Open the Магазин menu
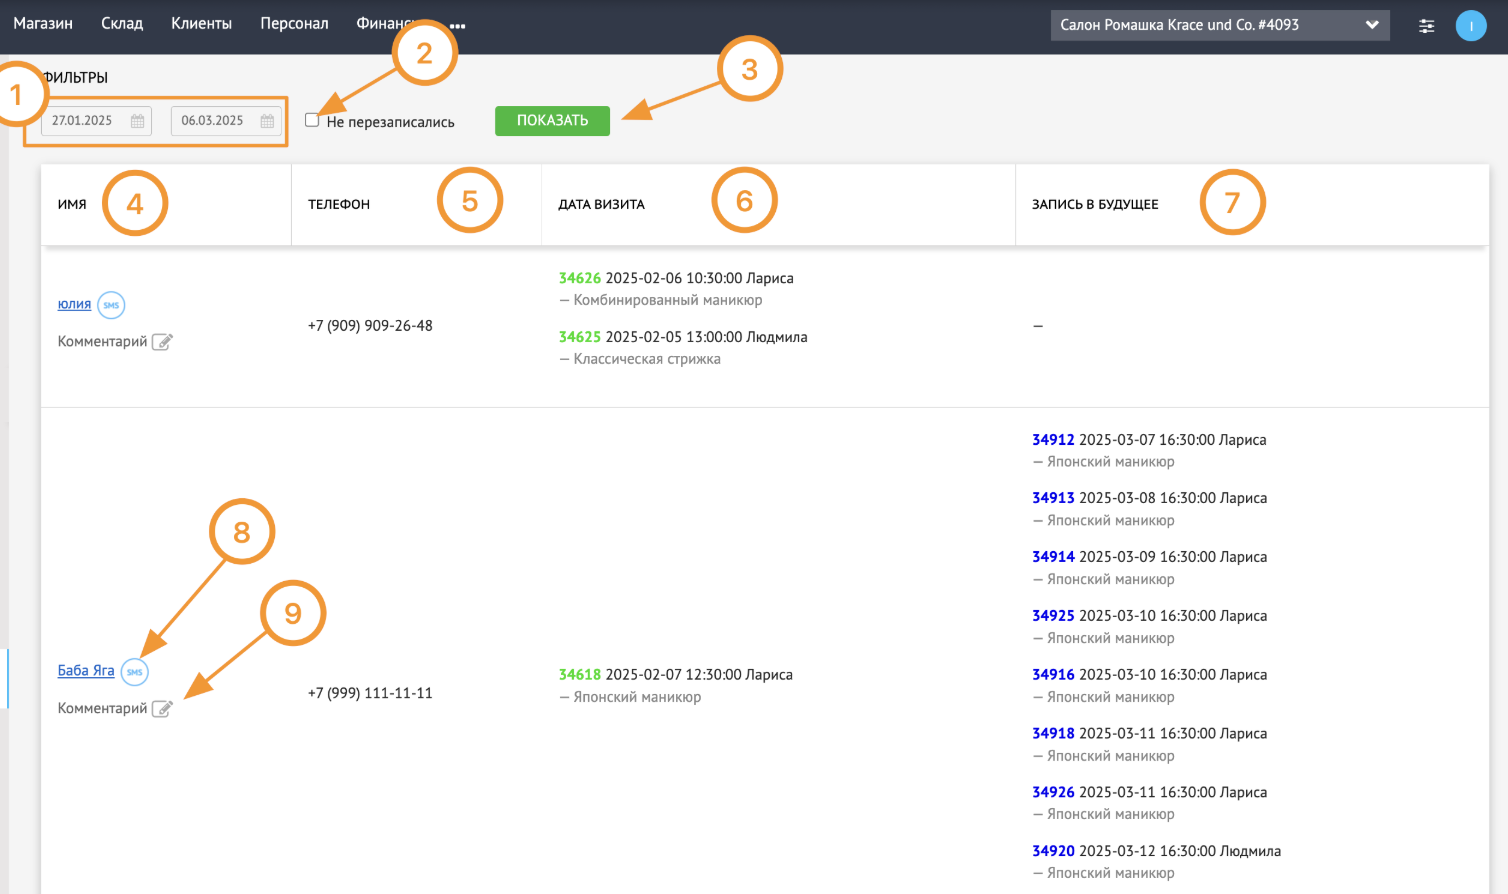The image size is (1508, 894). tap(43, 23)
